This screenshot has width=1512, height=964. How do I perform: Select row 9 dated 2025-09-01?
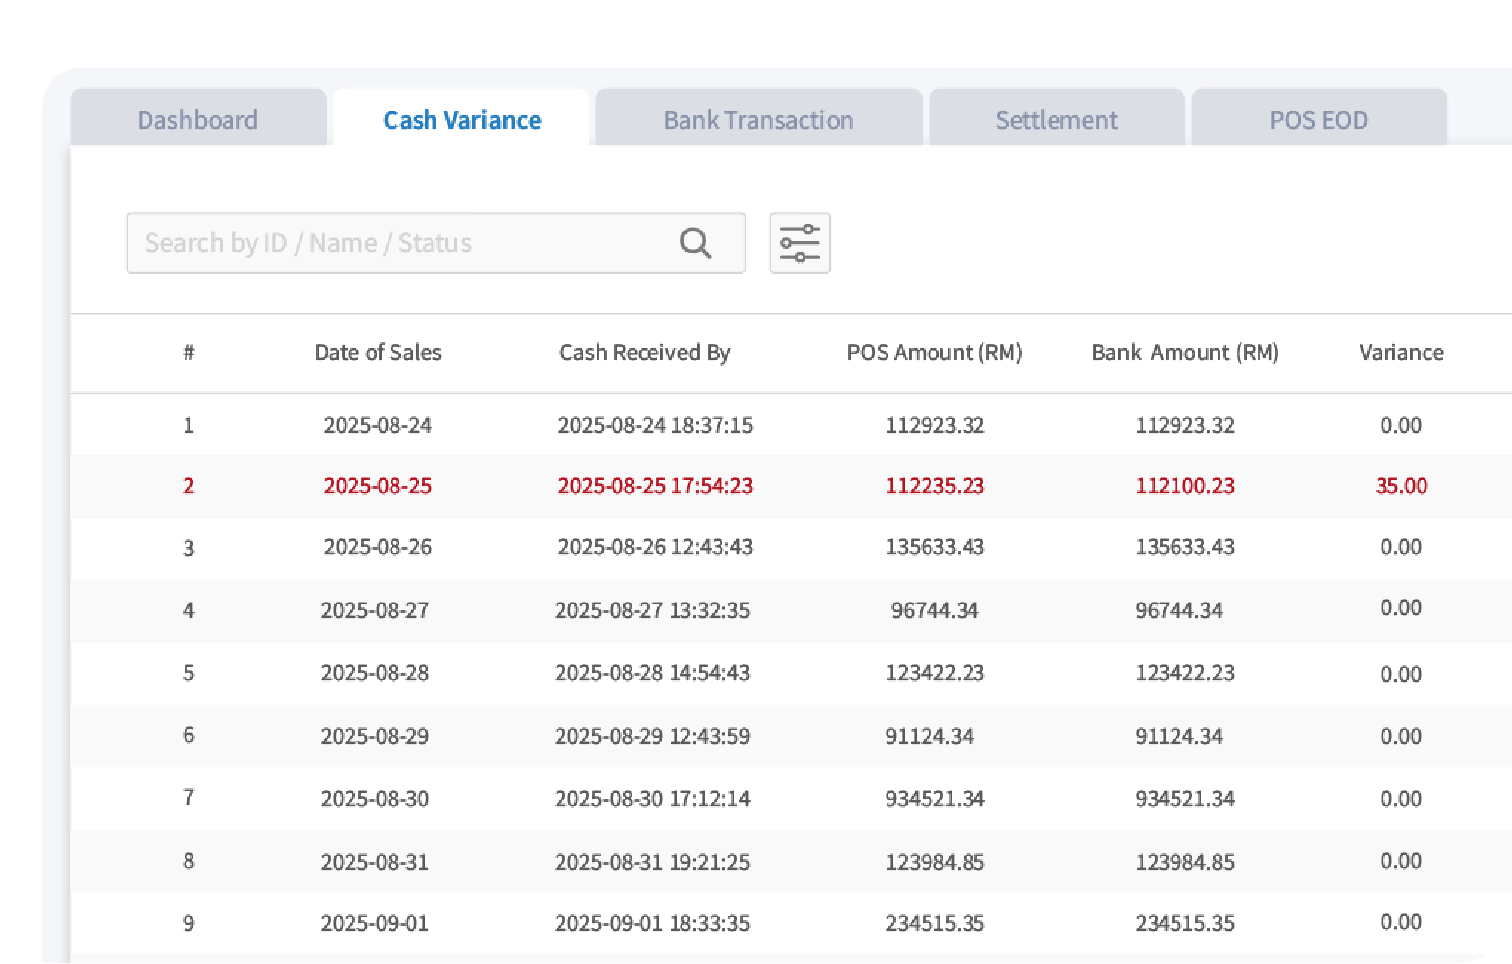click(791, 923)
